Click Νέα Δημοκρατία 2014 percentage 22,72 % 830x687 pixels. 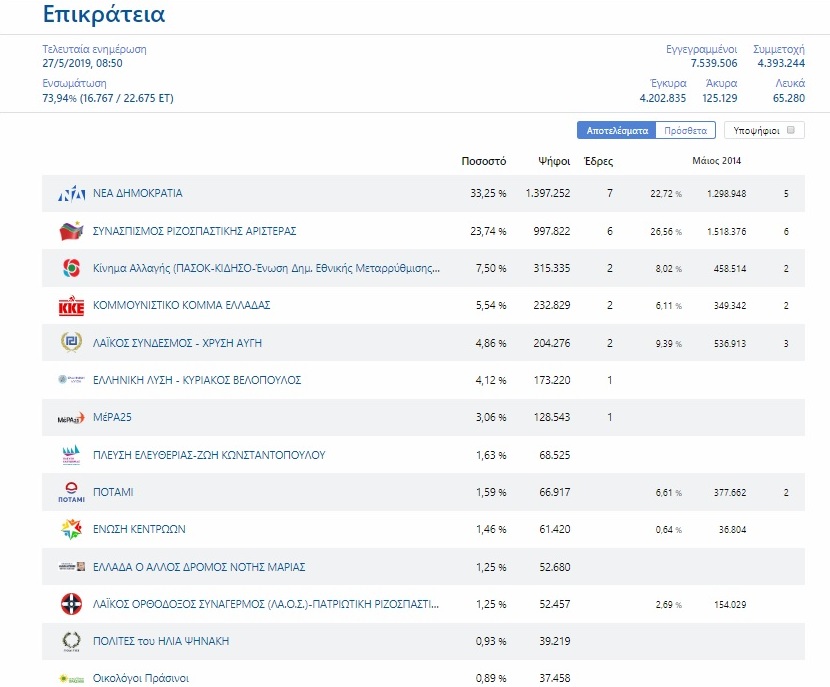click(x=666, y=194)
